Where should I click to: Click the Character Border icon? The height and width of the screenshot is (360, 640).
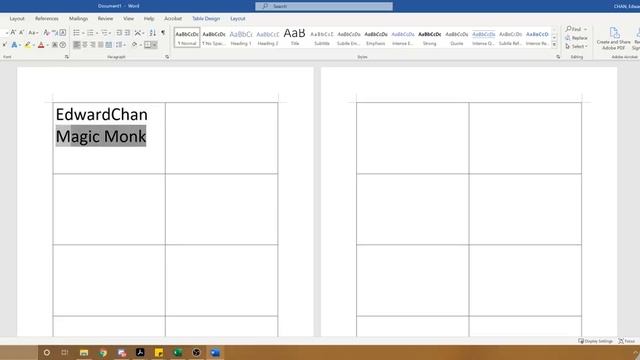62,33
